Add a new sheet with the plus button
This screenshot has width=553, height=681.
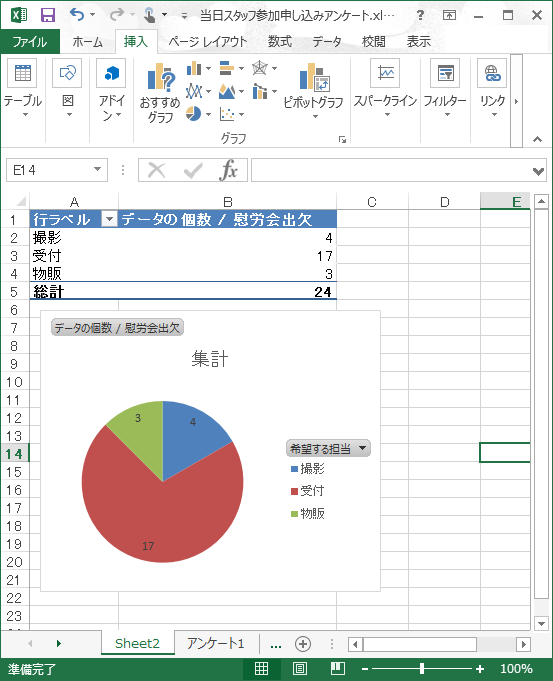(x=303, y=644)
